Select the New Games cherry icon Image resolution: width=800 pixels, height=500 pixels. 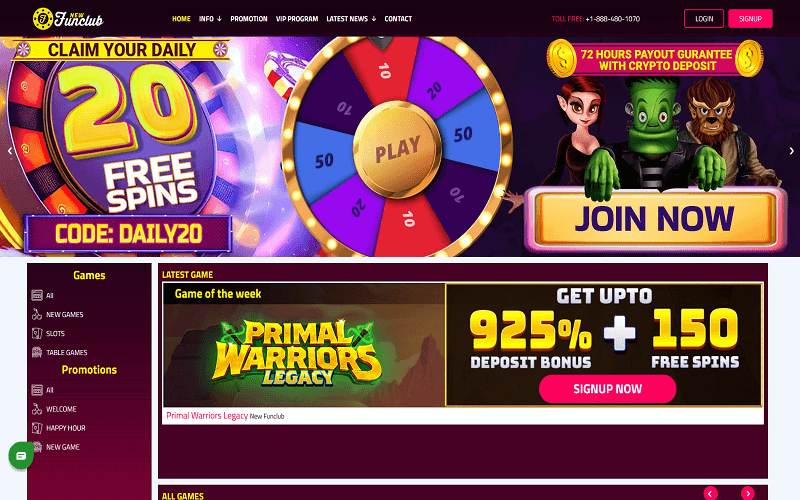tap(37, 314)
